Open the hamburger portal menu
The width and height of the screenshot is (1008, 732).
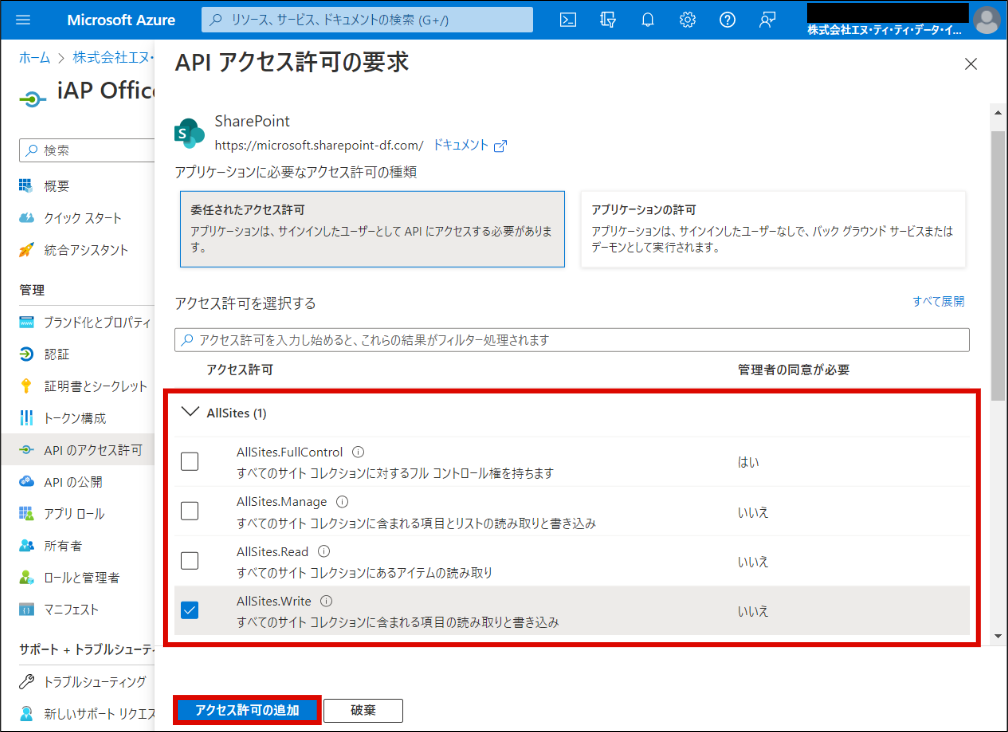click(24, 20)
